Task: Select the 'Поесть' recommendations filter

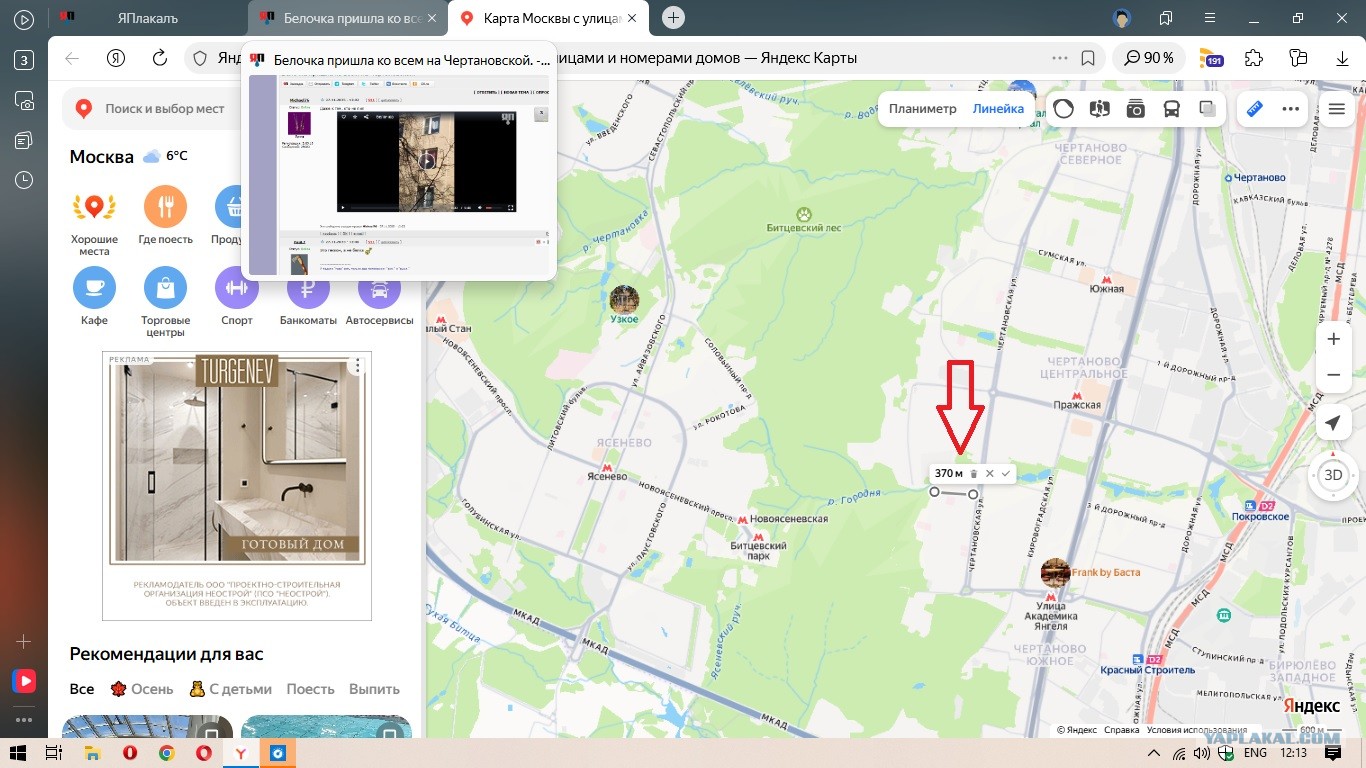Action: coord(311,689)
